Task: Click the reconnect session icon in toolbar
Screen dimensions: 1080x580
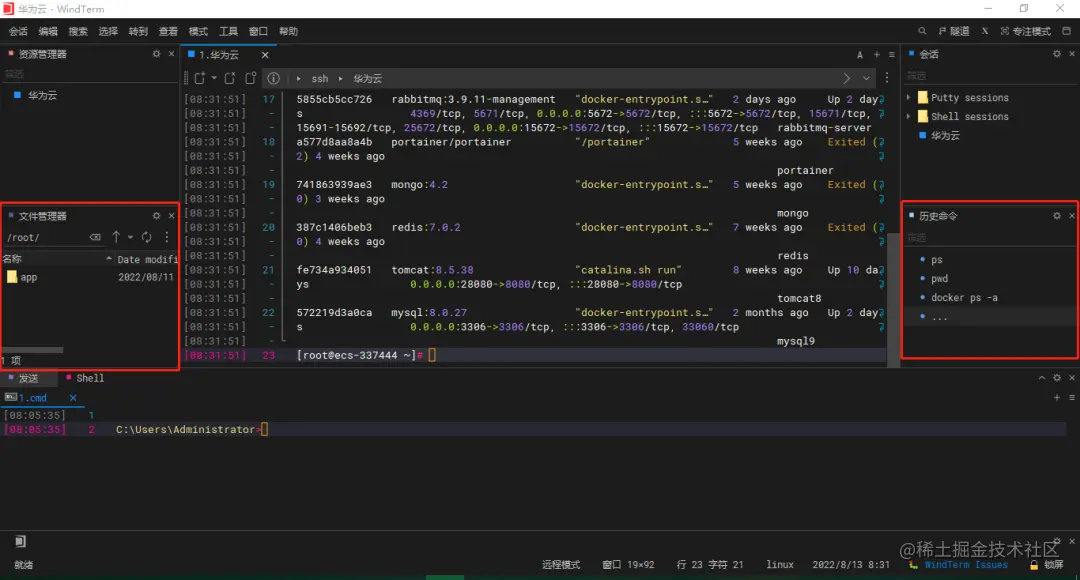Action: (251, 78)
